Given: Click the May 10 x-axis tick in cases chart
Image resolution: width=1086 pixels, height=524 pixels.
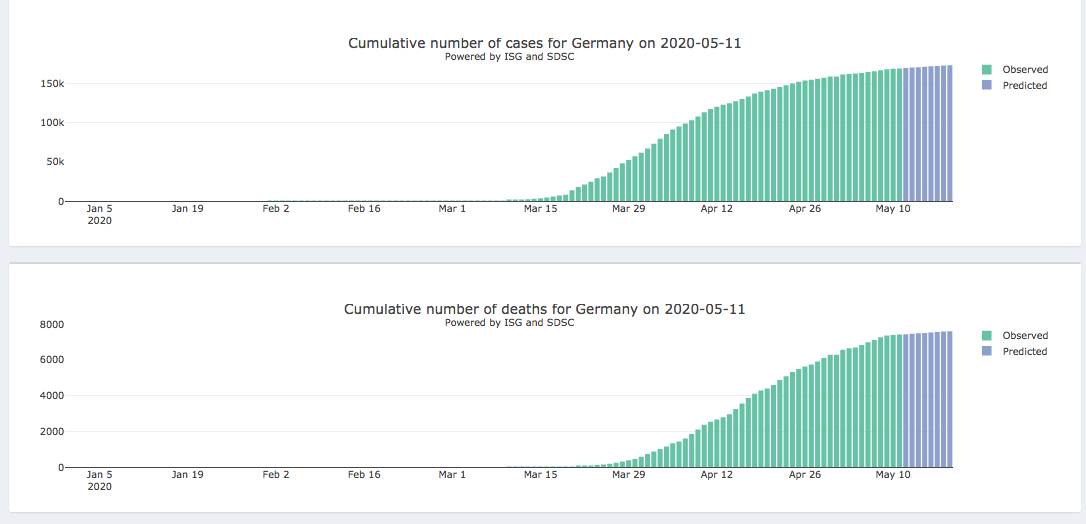Looking at the screenshot, I should click(x=892, y=209).
